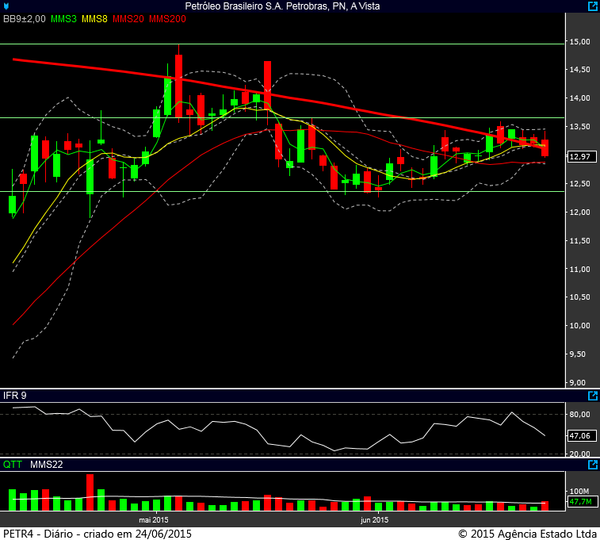600x540 pixels.
Task: Toggle the green MMS3 moving average label
Action: (63, 19)
